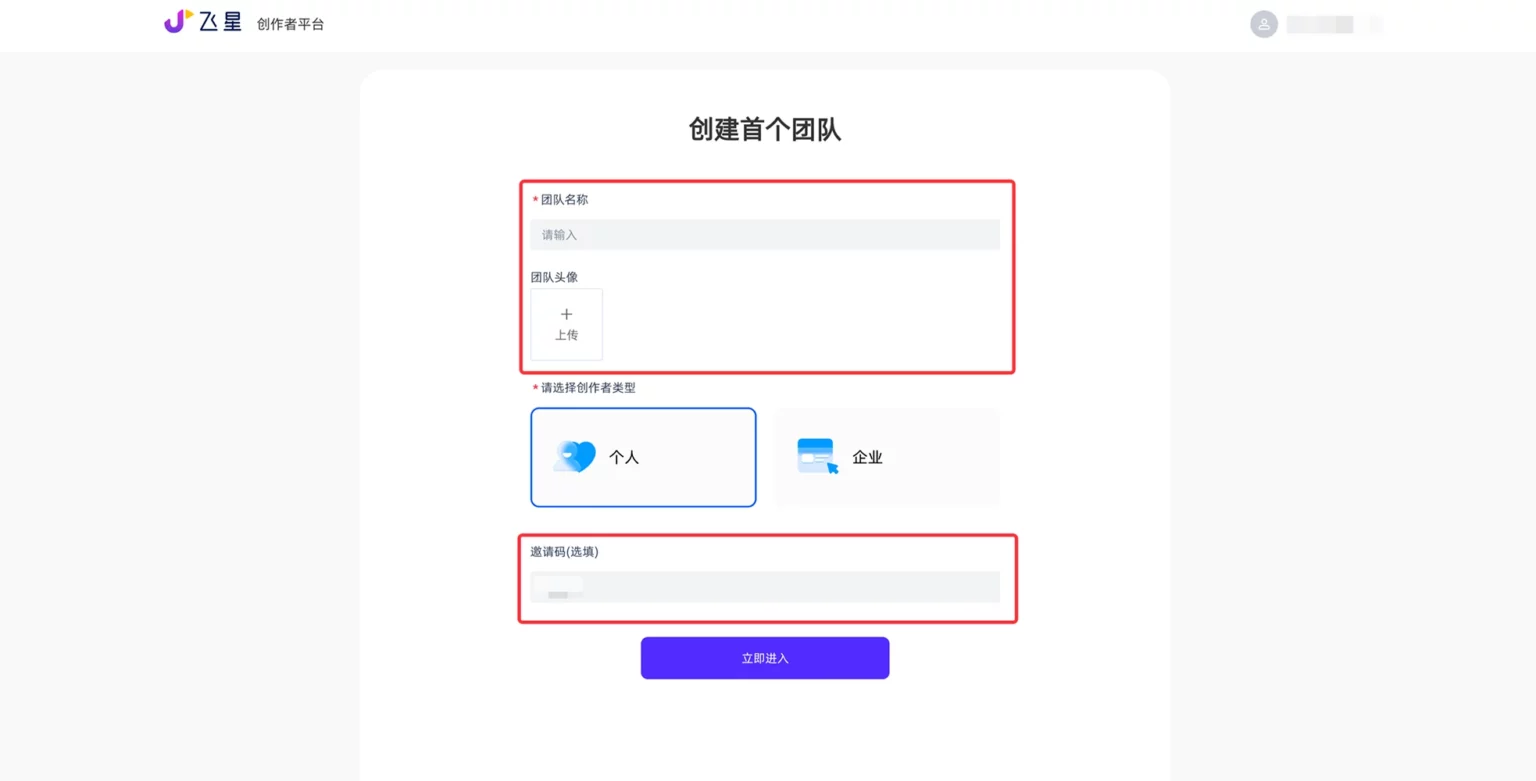Image resolution: width=1536 pixels, height=781 pixels.
Task: Select the 个人 creator type option
Action: [643, 456]
